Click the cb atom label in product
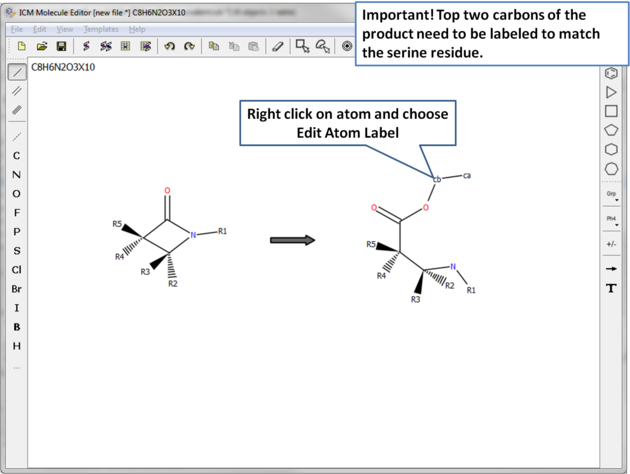Viewport: 630px width, 474px height. (436, 179)
